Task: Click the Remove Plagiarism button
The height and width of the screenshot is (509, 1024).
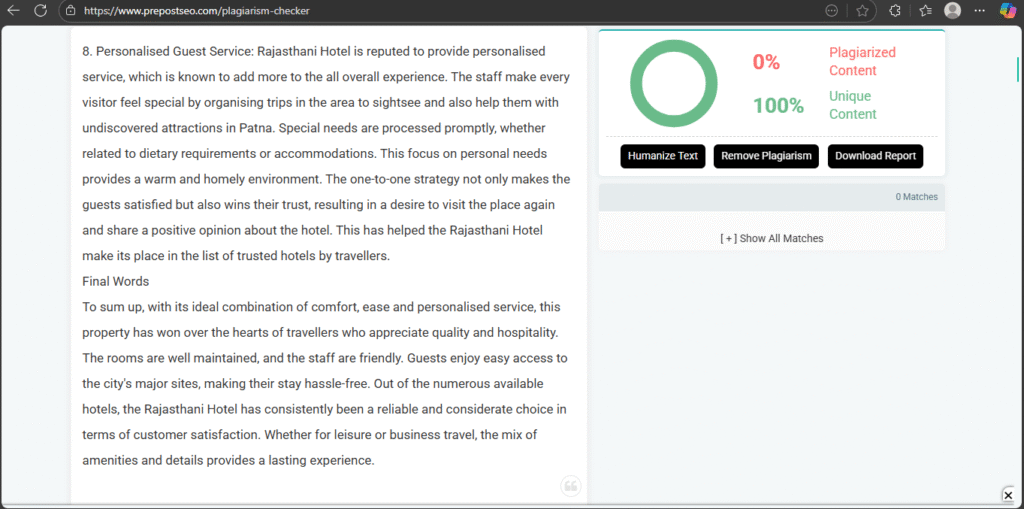Action: [766, 156]
